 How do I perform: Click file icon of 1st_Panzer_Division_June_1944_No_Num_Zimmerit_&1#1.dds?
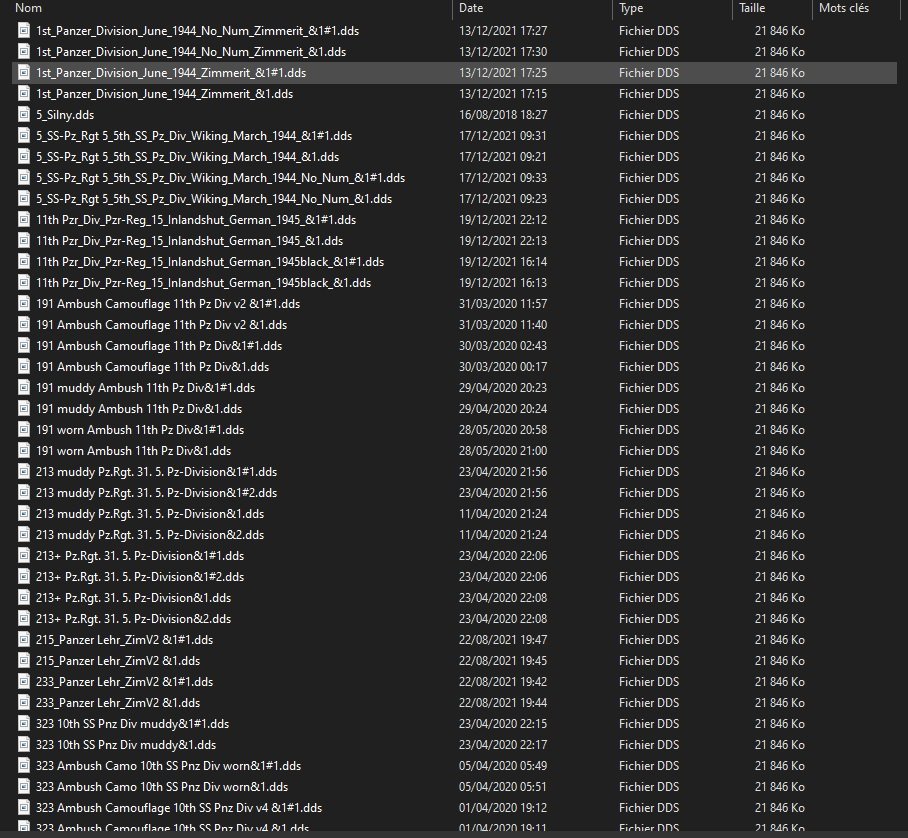coord(24,31)
